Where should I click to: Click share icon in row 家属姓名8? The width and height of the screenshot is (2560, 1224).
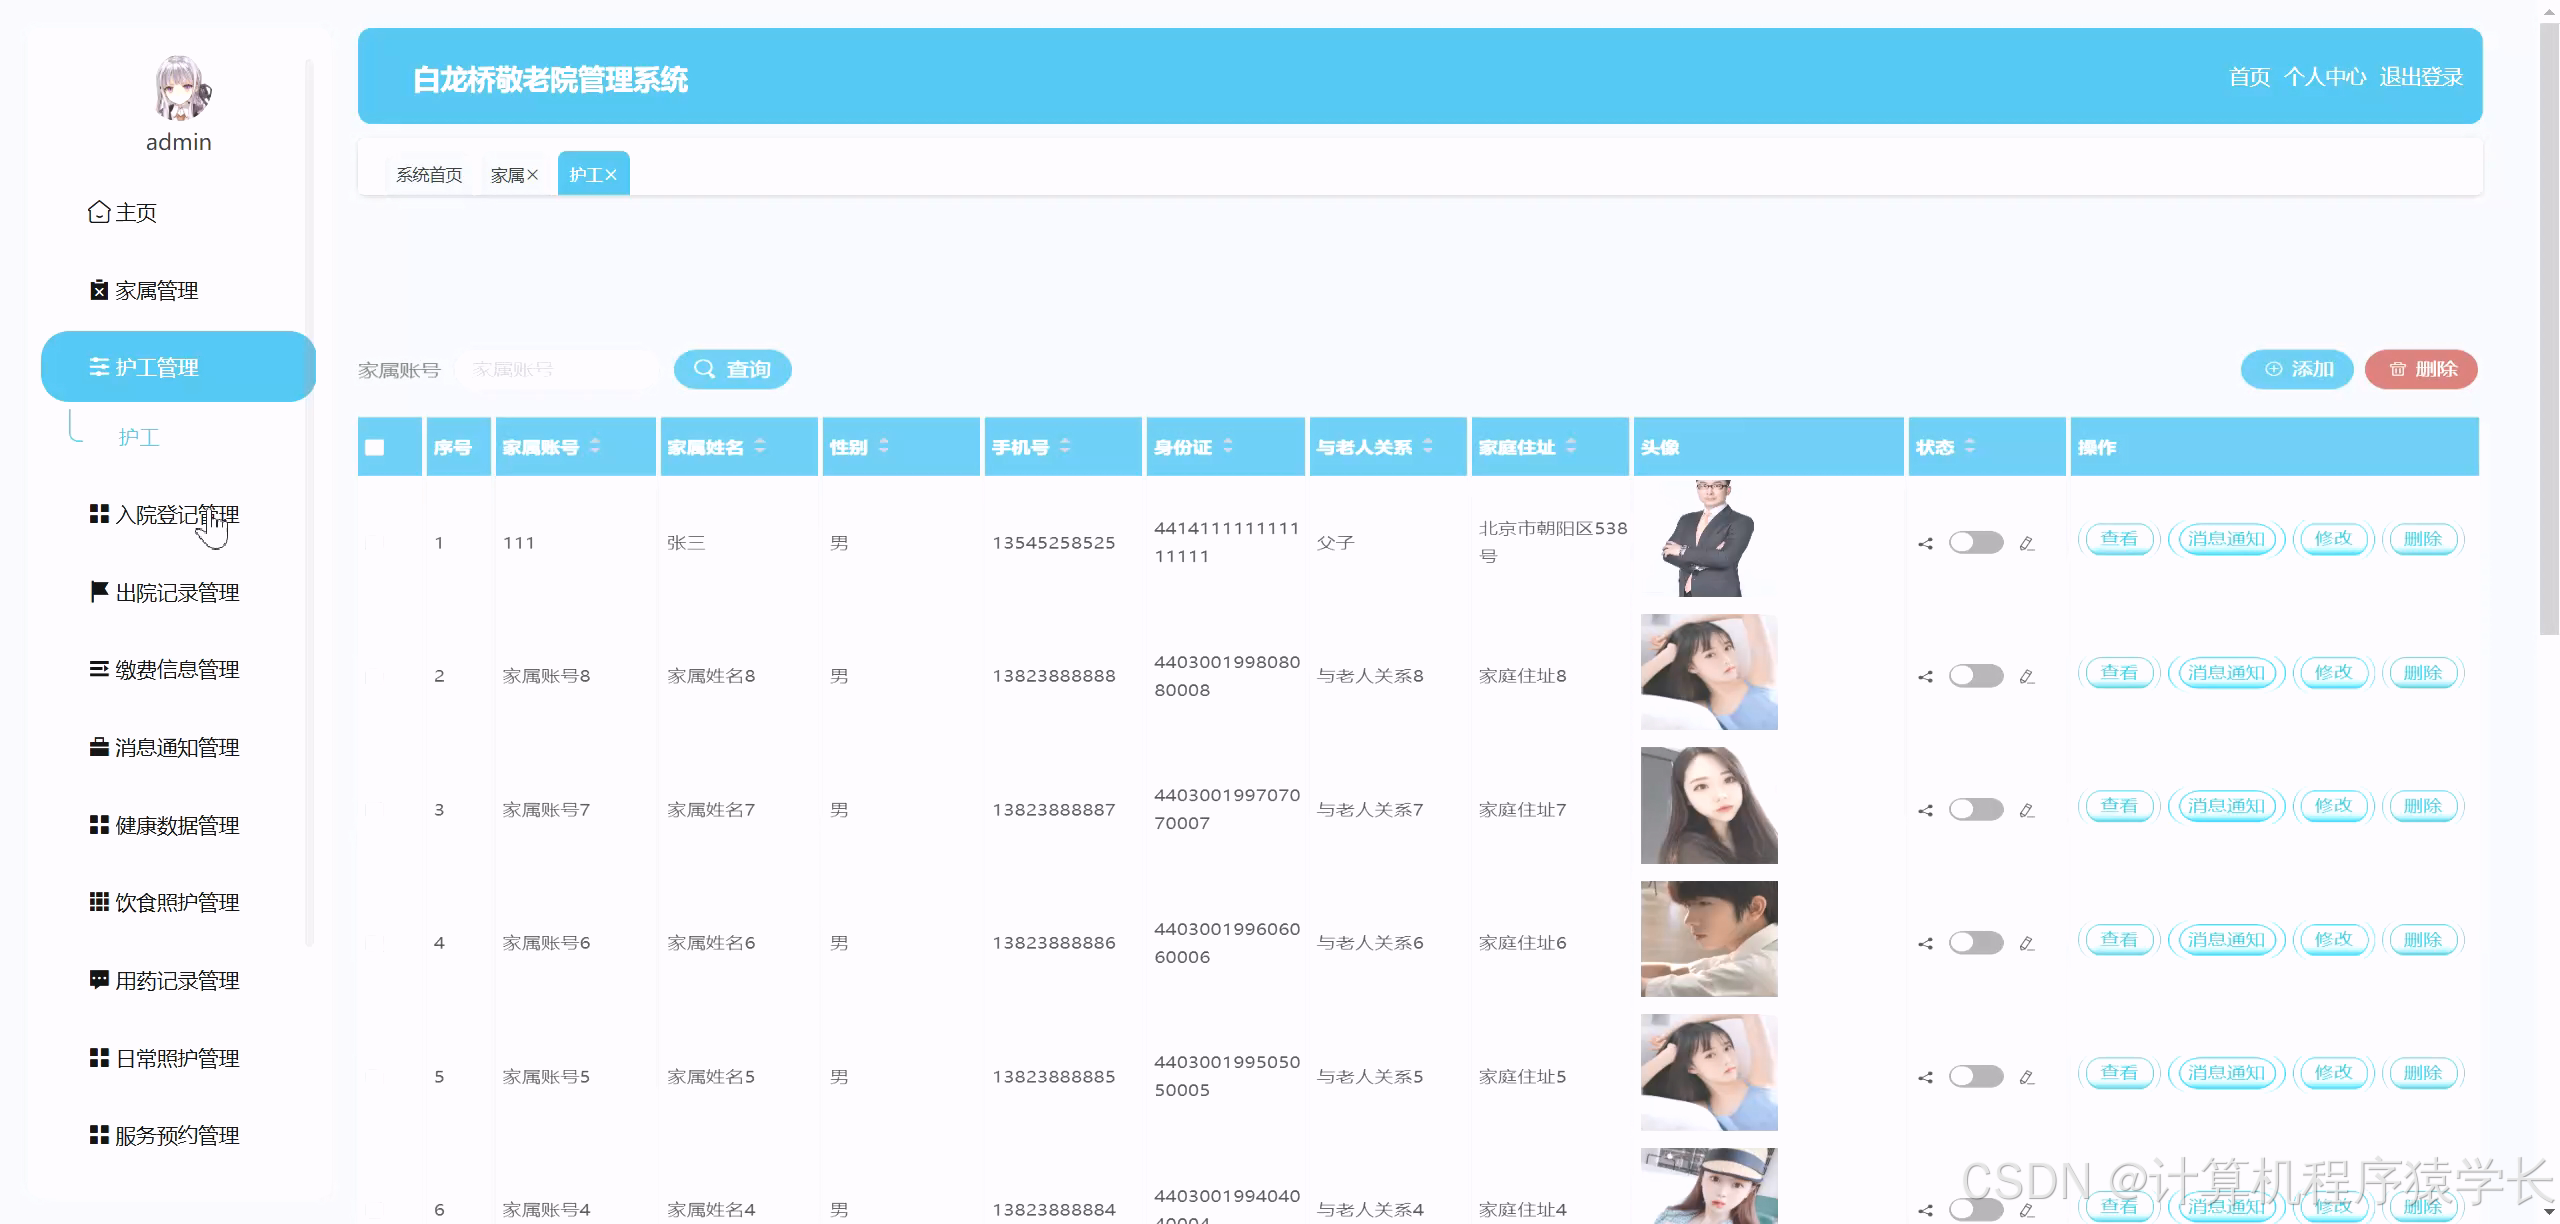point(1925,677)
